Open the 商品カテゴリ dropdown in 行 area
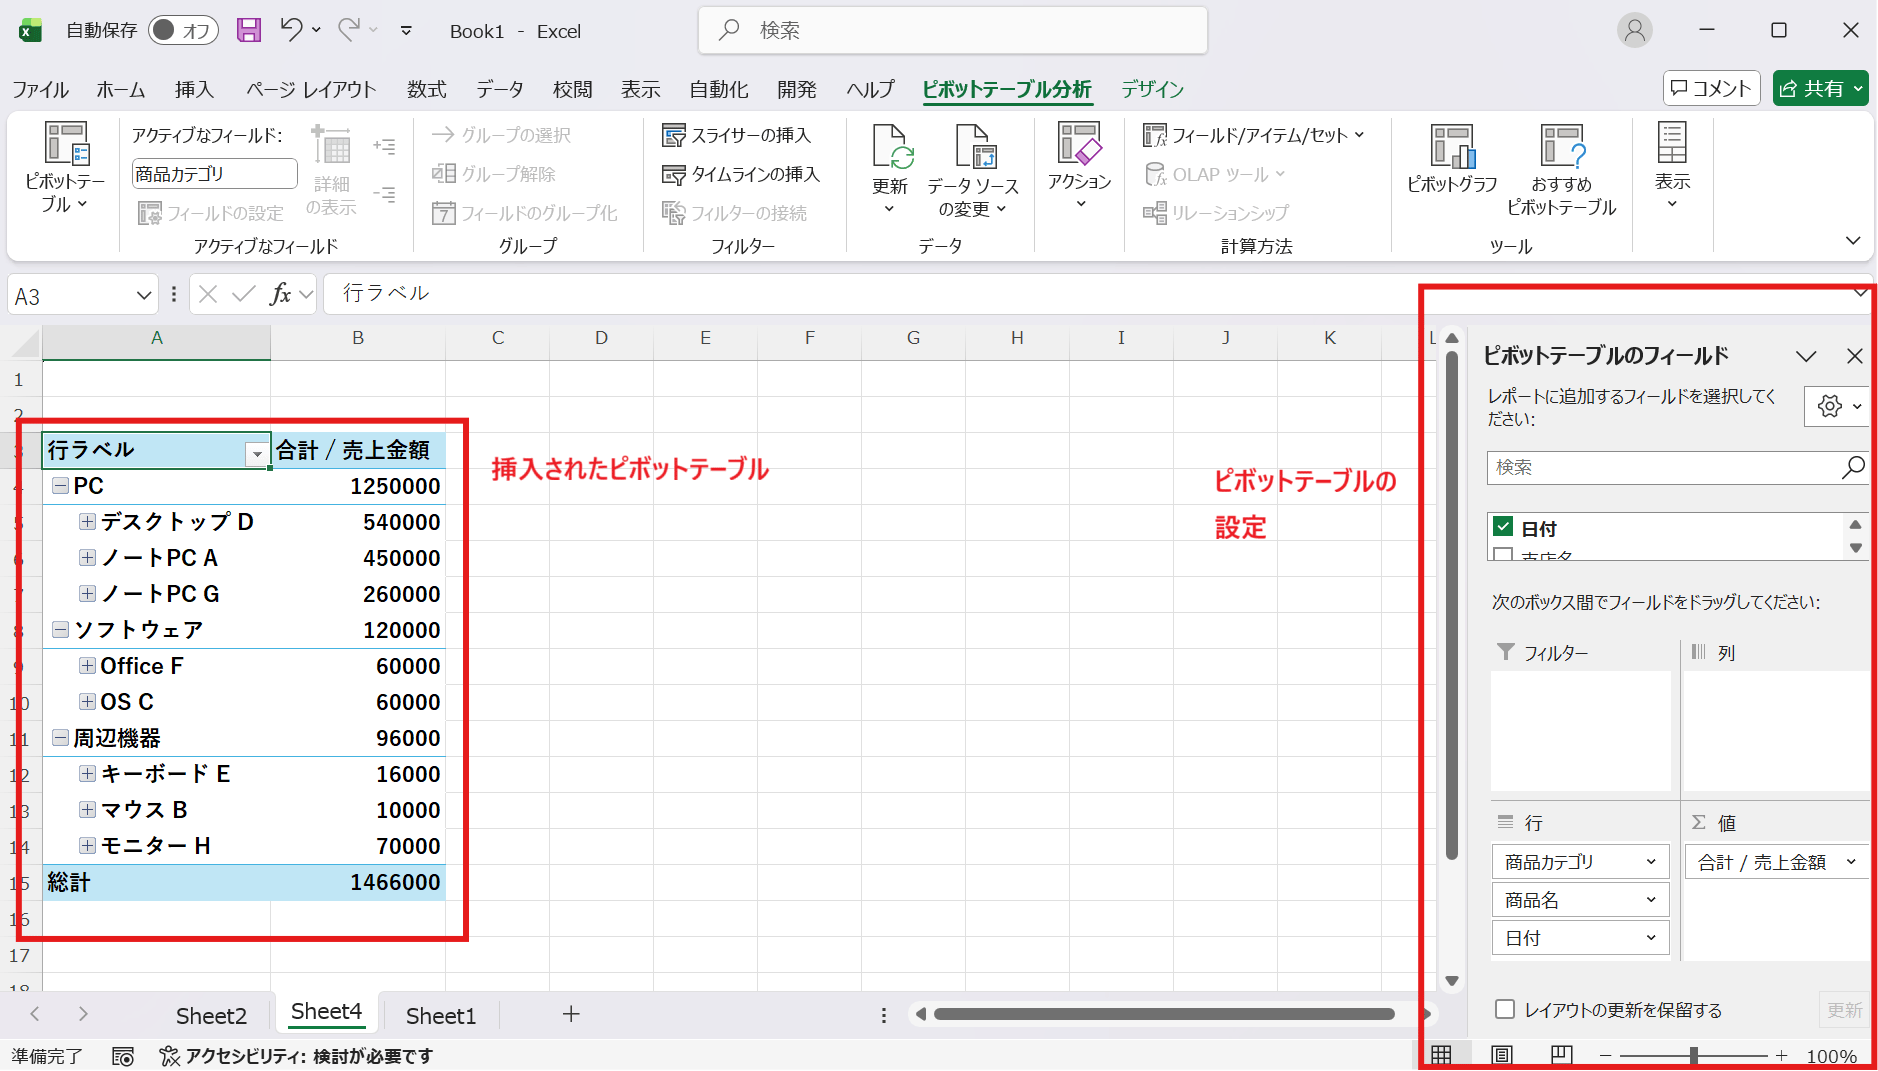The width and height of the screenshot is (1878, 1071). [x=1652, y=861]
